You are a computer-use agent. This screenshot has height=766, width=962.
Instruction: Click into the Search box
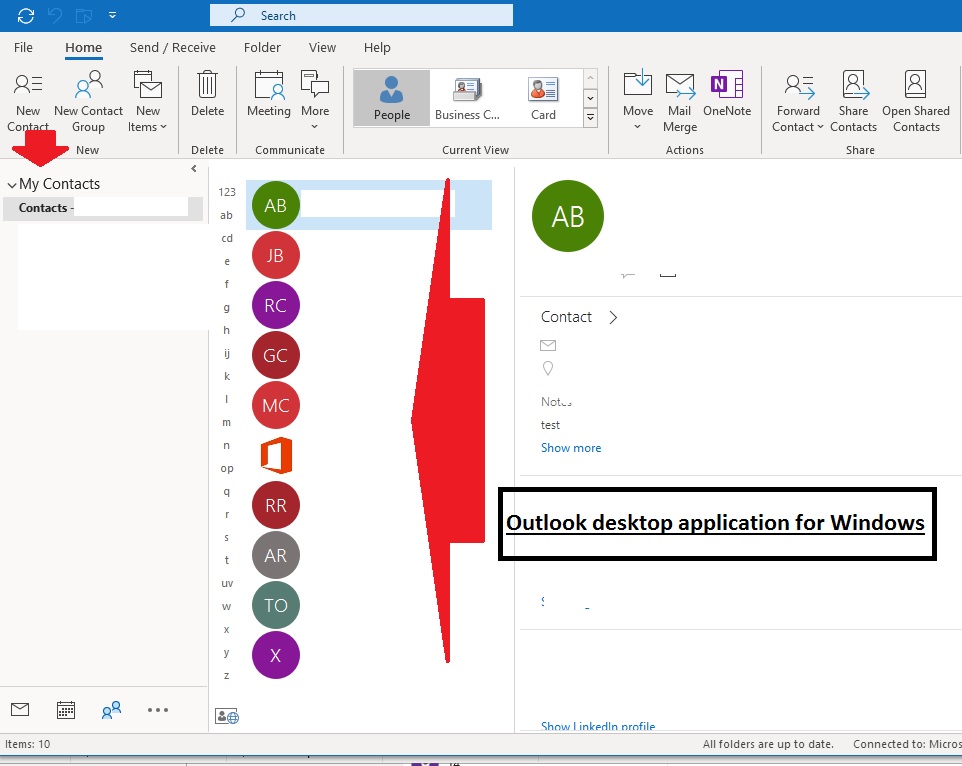pos(361,15)
